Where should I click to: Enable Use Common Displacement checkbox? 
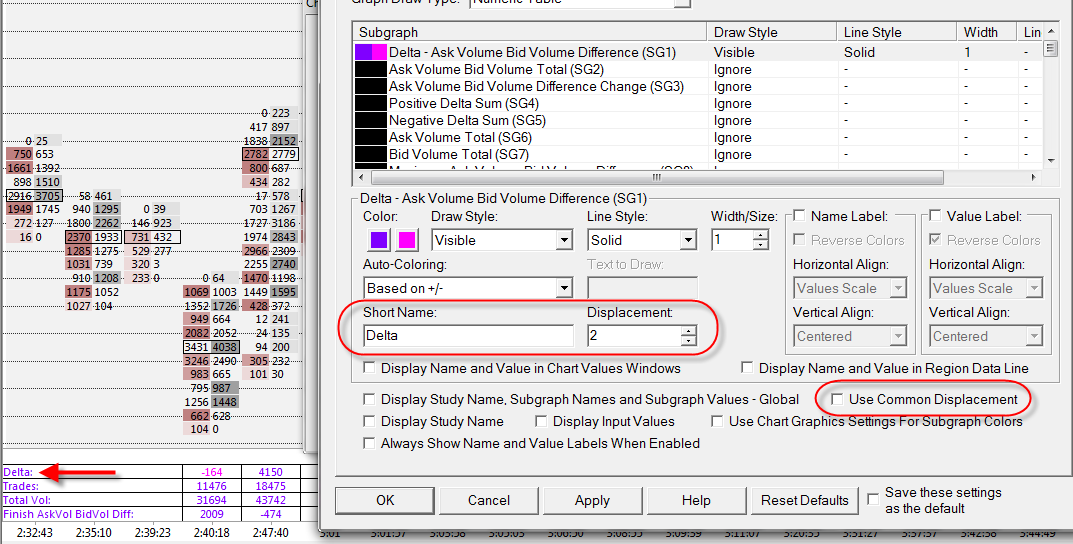(837, 400)
